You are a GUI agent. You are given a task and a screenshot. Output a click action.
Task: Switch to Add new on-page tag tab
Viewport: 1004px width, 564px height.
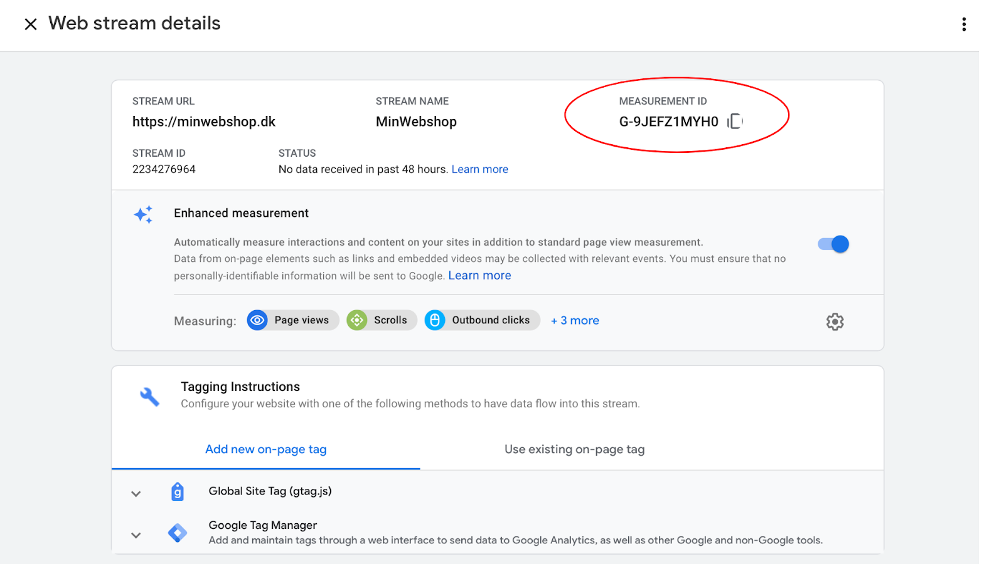(266, 449)
